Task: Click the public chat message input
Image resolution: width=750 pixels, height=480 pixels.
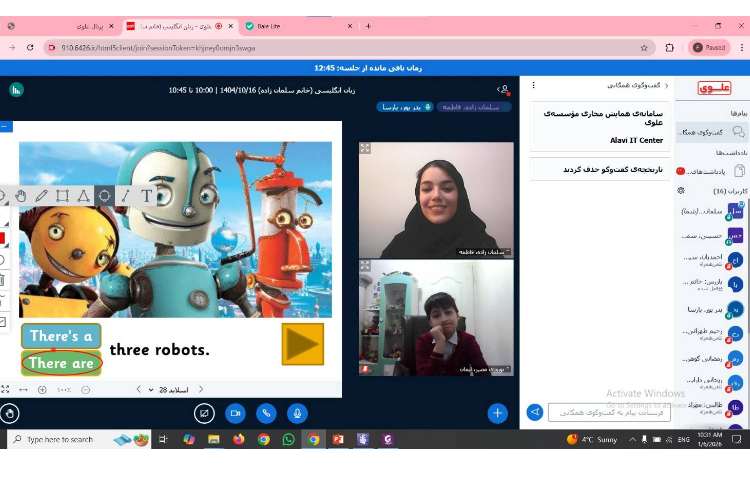Action: coord(609,412)
